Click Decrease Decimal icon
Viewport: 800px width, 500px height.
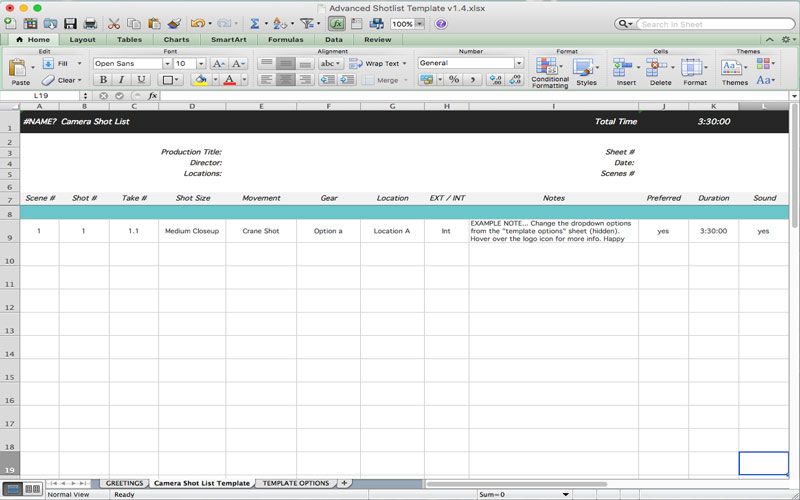(x=515, y=80)
